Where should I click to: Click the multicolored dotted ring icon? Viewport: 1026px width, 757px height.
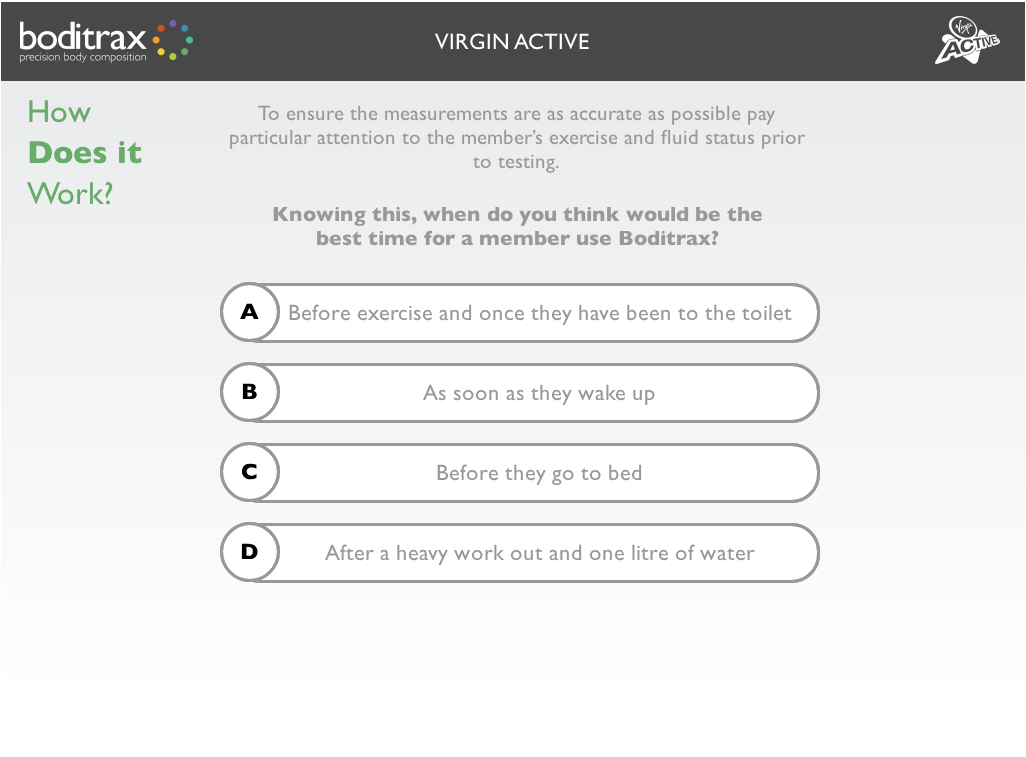(173, 40)
